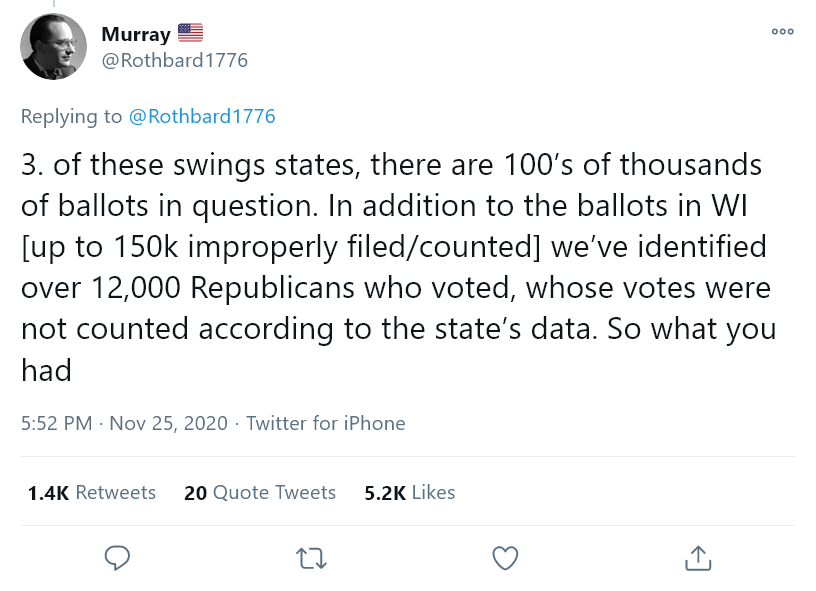Click the '5.2K' likes count number
The width and height of the screenshot is (816, 591).
(385, 492)
